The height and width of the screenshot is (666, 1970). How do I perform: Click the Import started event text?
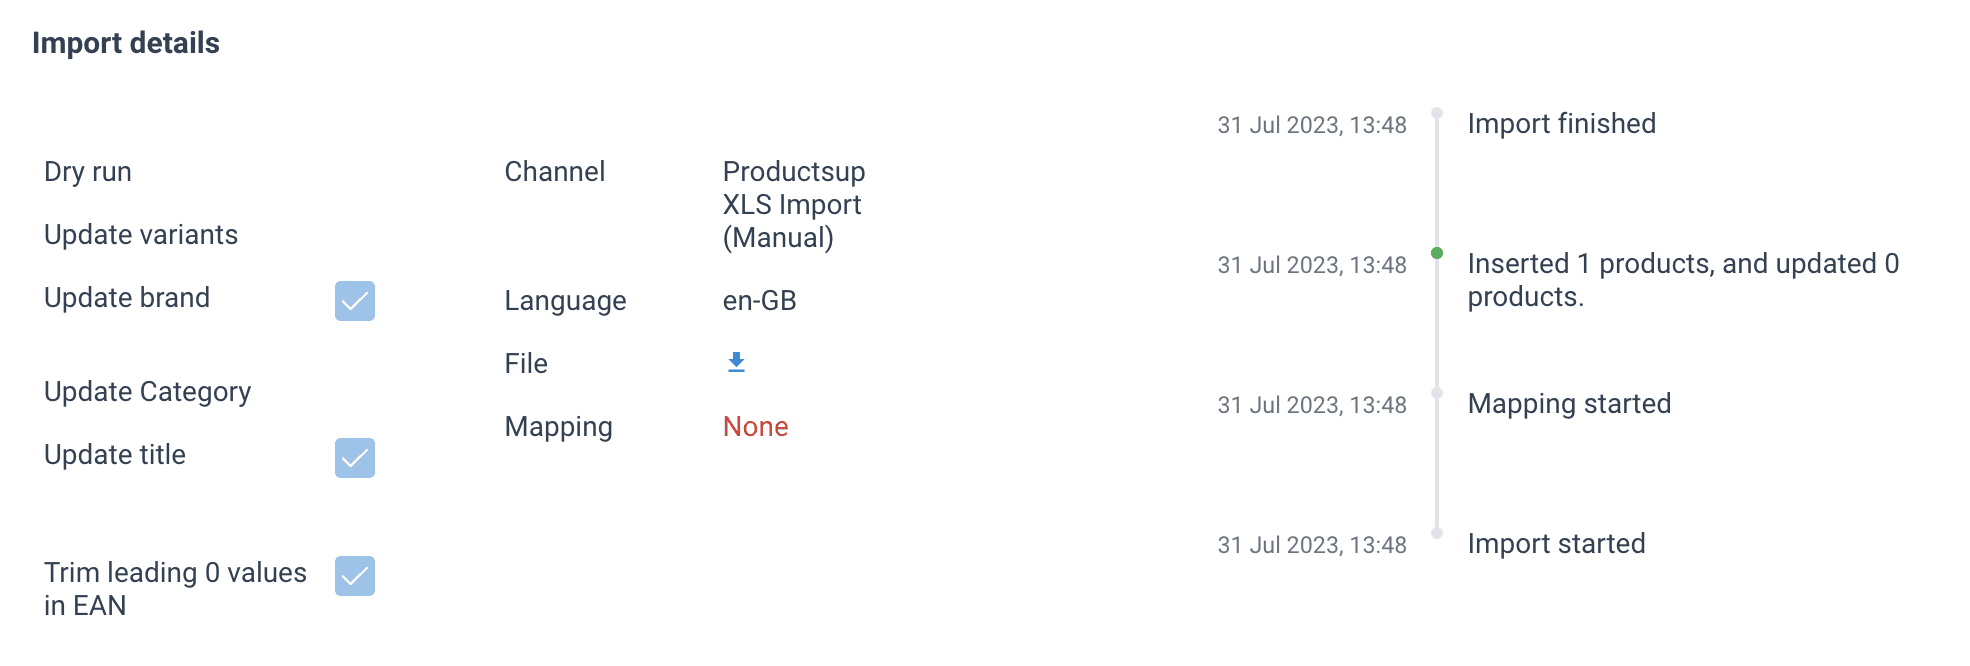tap(1556, 544)
